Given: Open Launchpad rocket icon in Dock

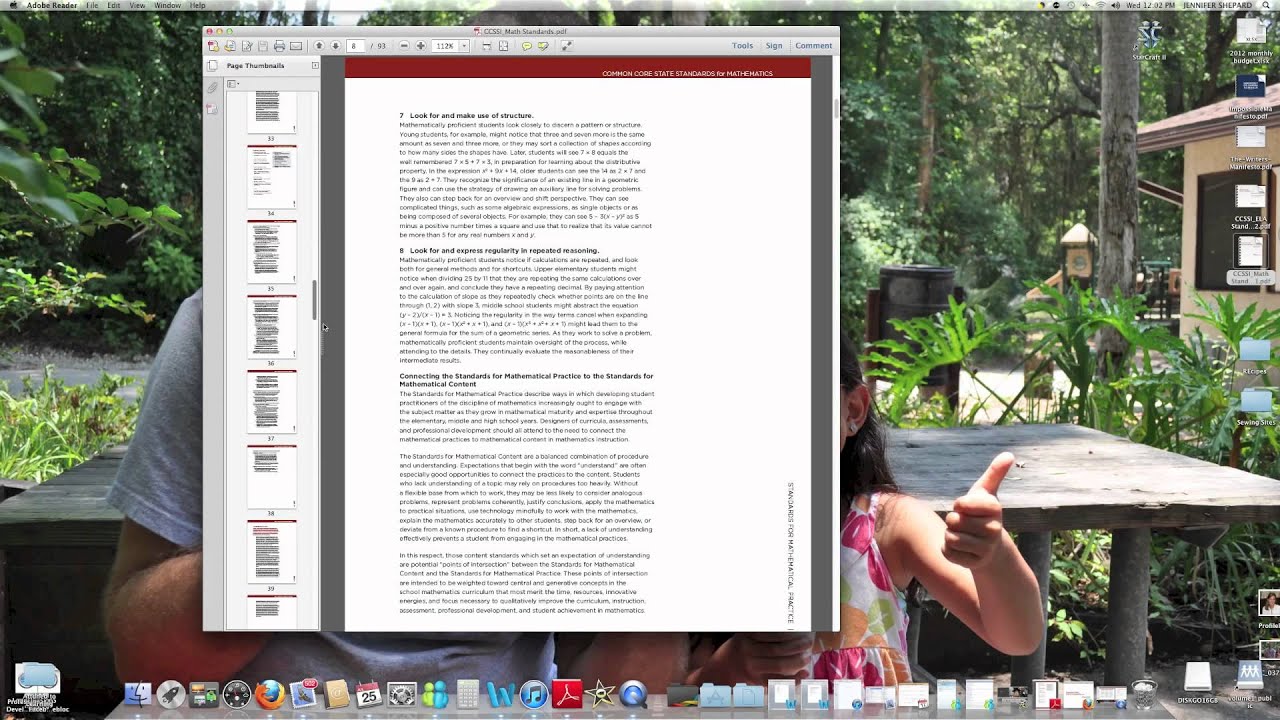Looking at the screenshot, I should tap(170, 694).
